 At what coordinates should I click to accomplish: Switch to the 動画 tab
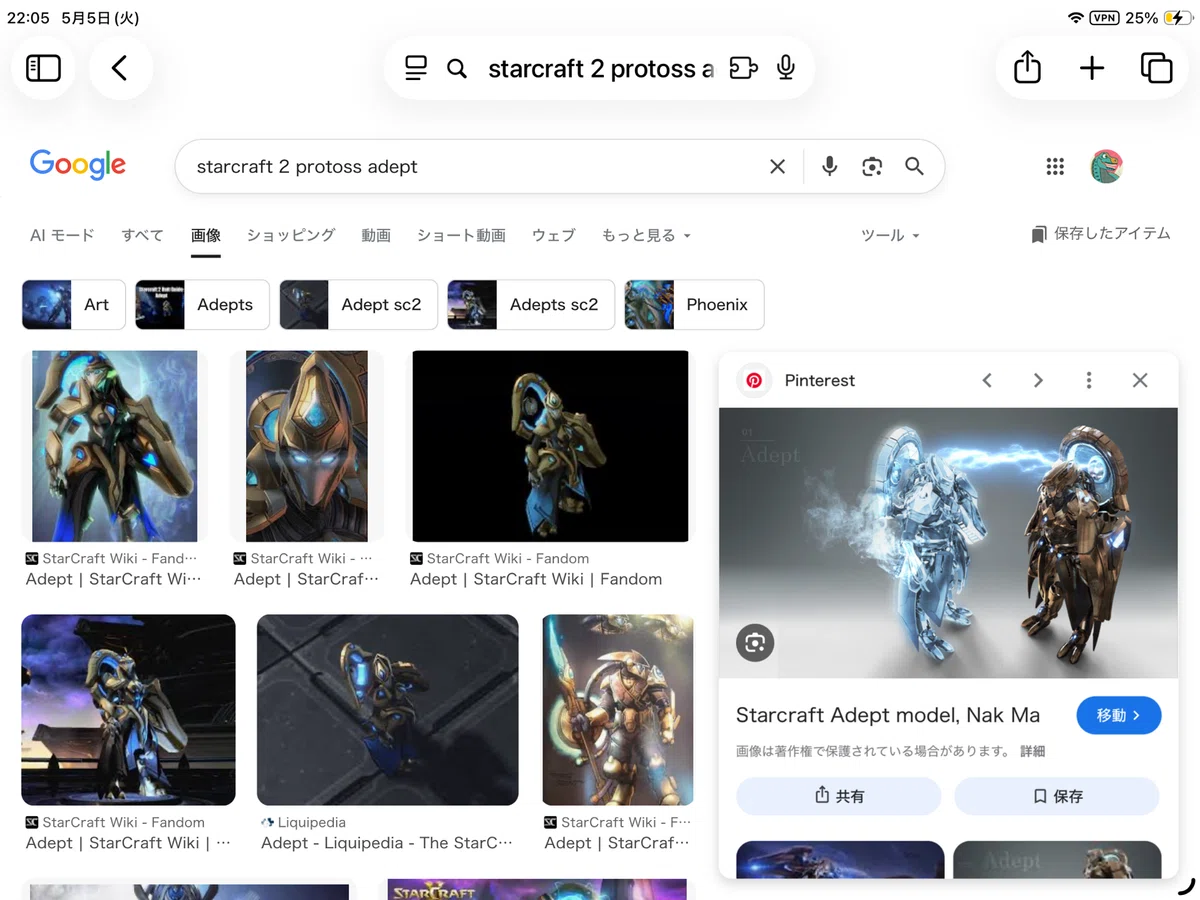[x=376, y=236]
